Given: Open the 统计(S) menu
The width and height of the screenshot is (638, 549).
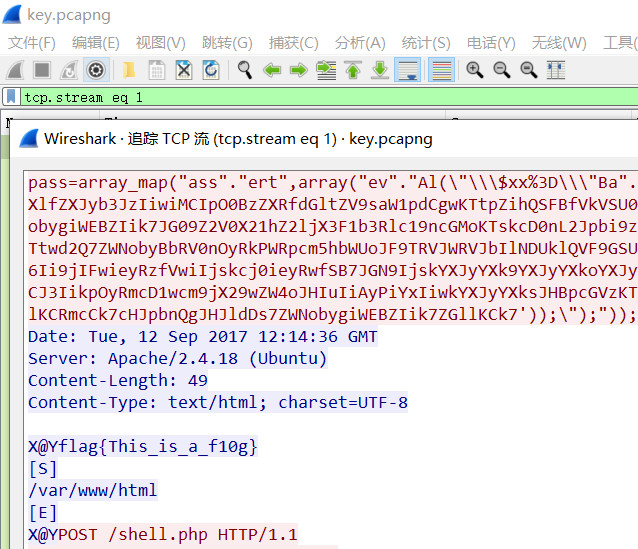Looking at the screenshot, I should (x=426, y=43).
